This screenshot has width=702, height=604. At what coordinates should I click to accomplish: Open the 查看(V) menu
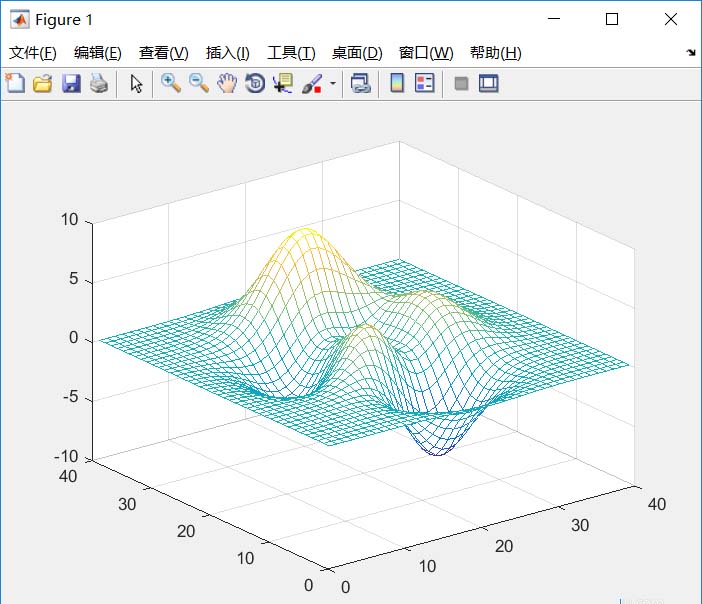(163, 53)
